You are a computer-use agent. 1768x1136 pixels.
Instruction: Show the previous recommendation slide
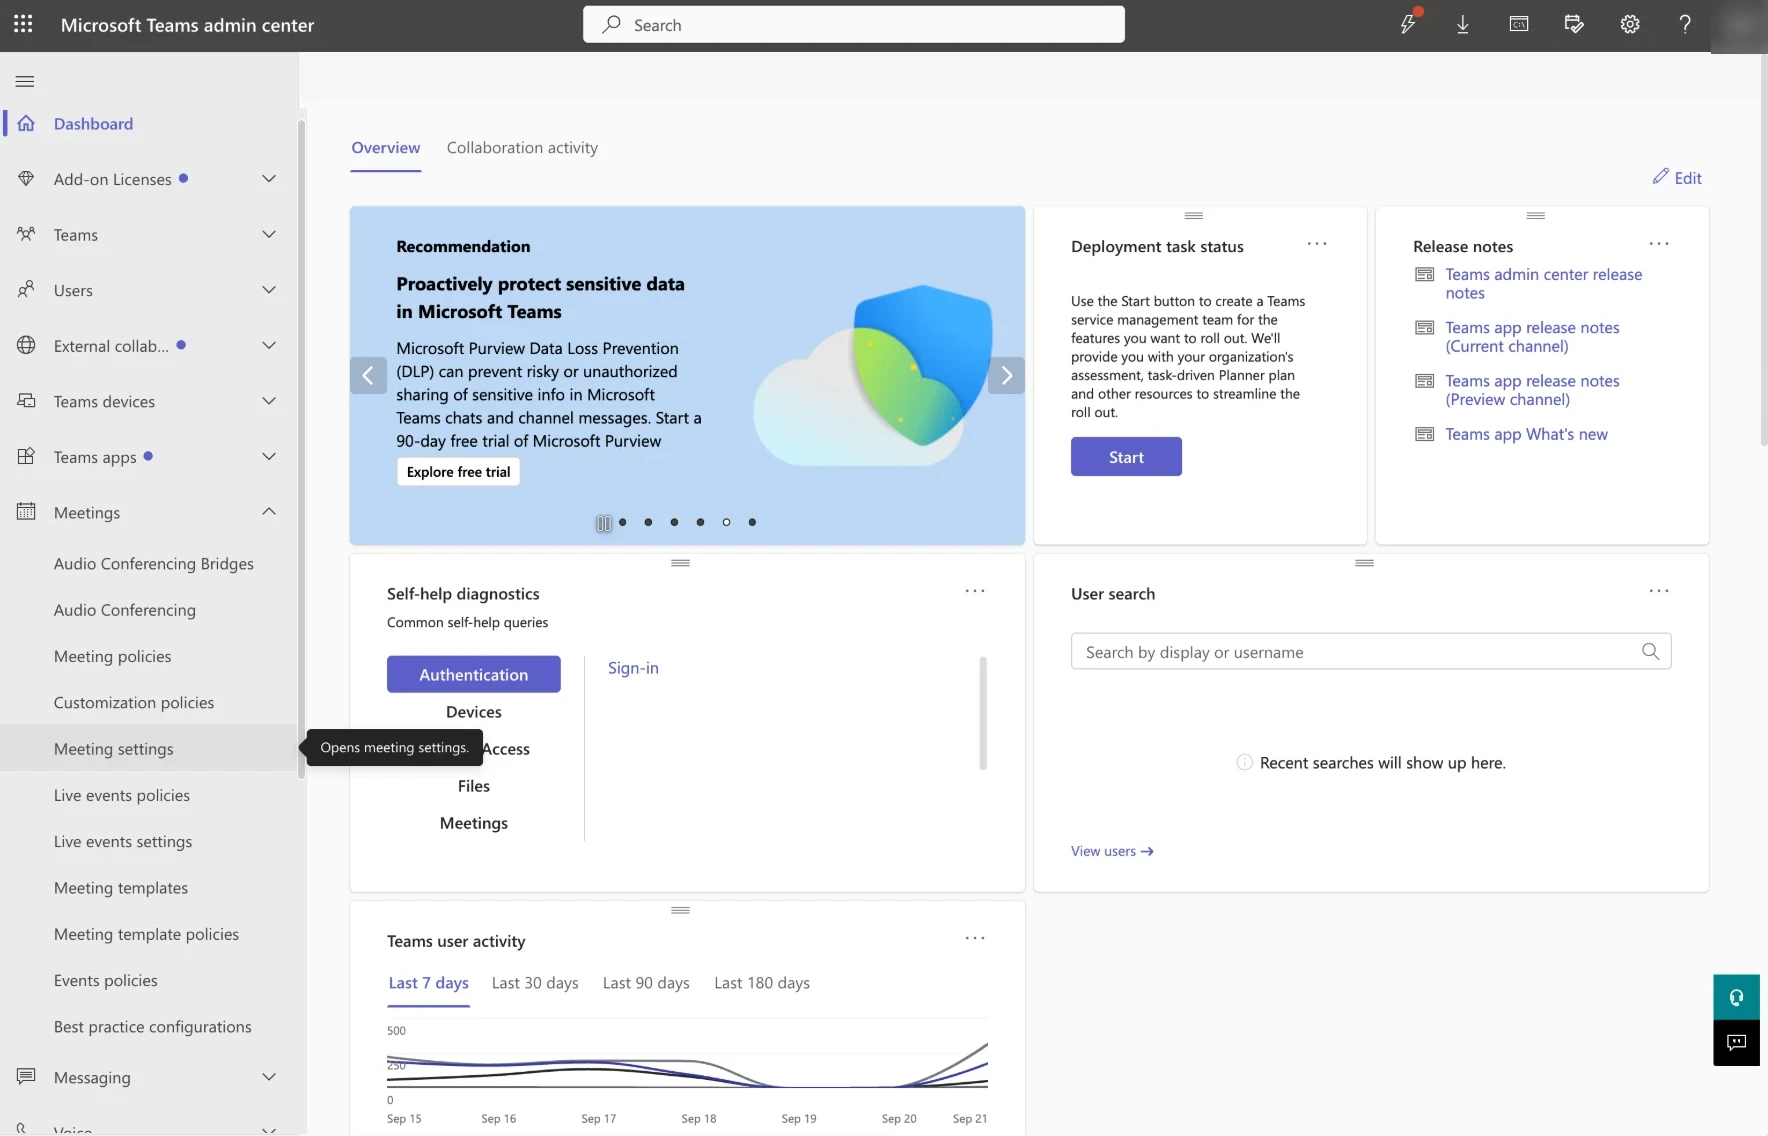tap(368, 376)
